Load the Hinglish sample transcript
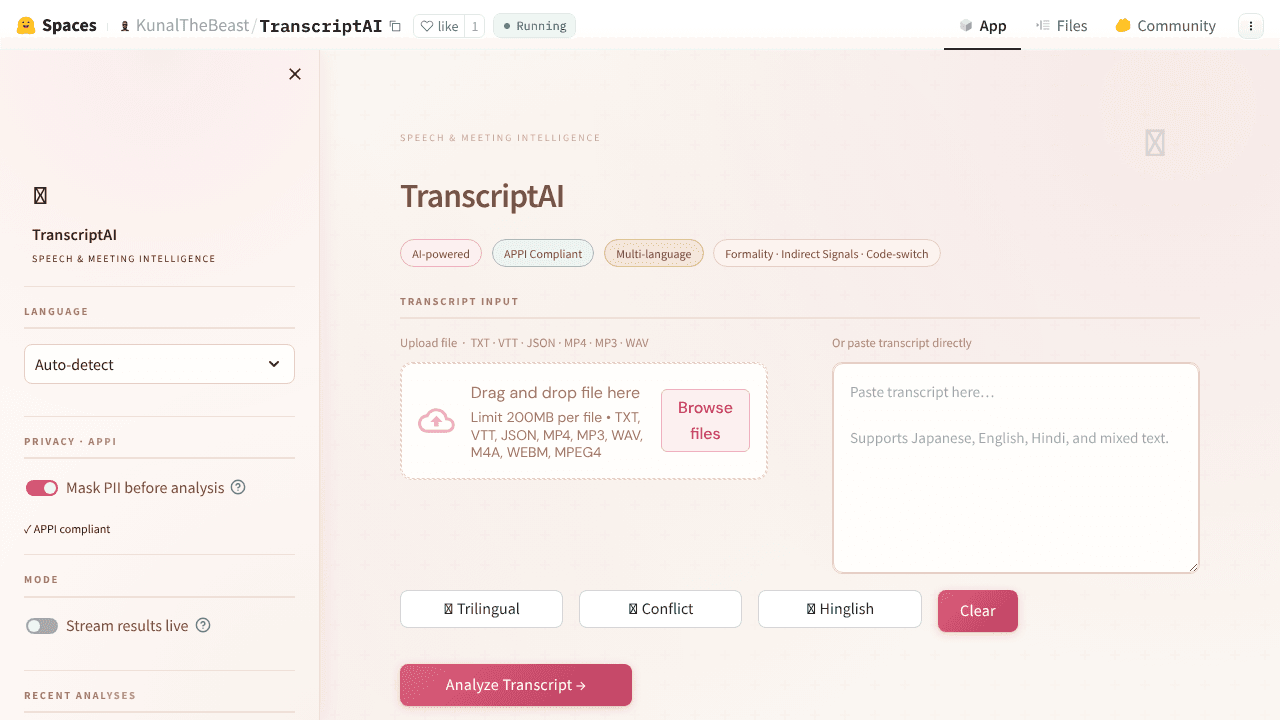Viewport: 1280px width, 720px height. click(839, 609)
